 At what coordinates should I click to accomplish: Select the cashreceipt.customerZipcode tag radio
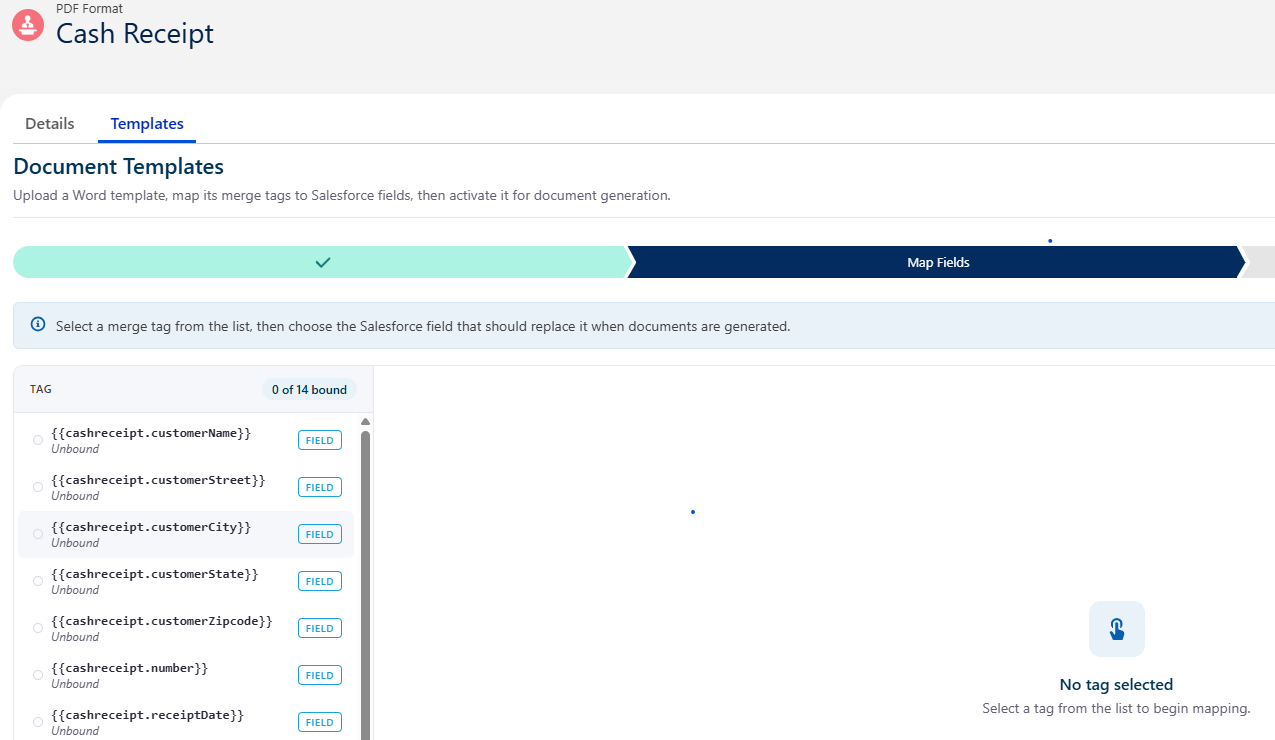point(38,628)
